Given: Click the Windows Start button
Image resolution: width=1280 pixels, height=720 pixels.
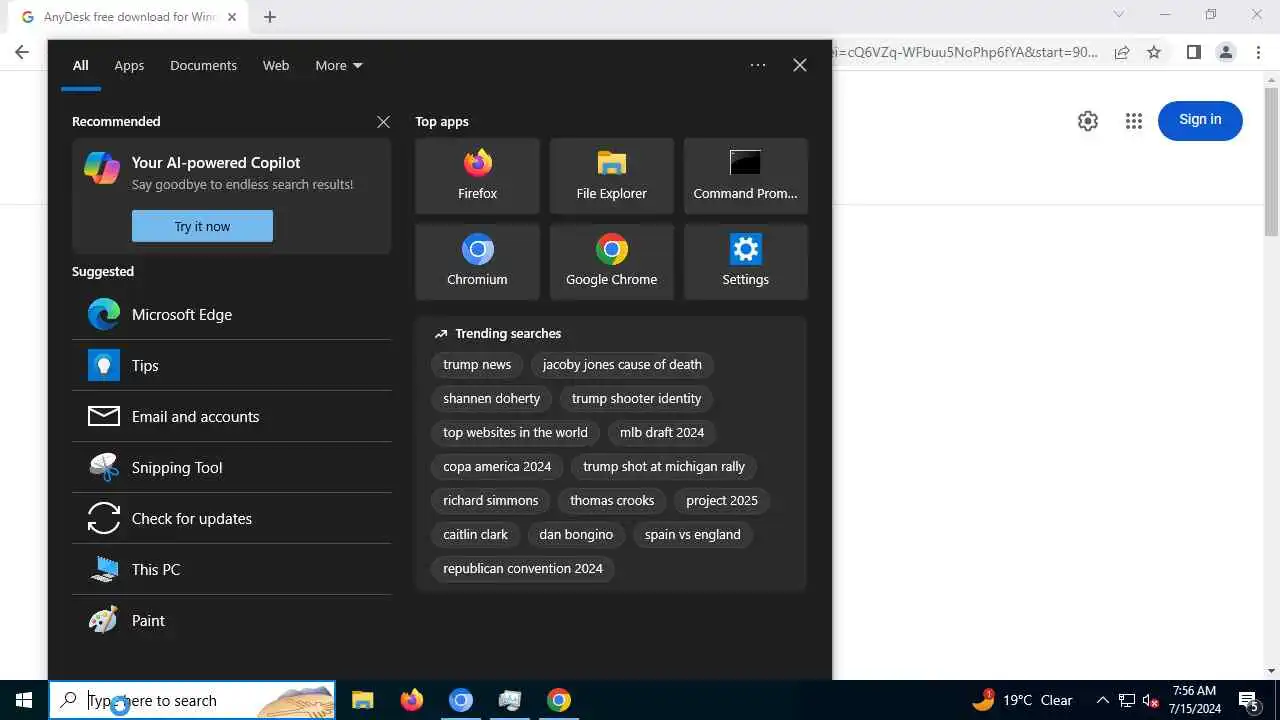Looking at the screenshot, I should click(x=24, y=700).
